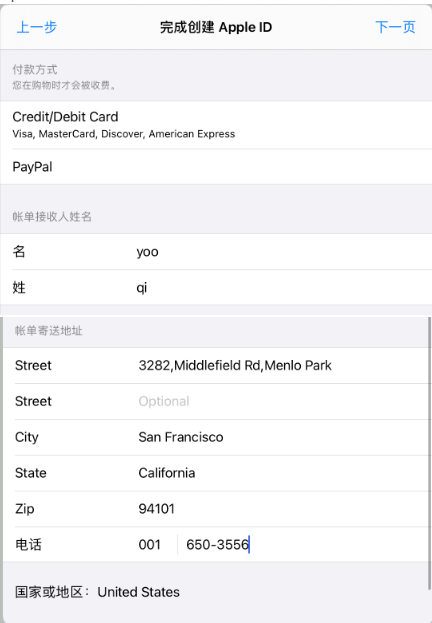The width and height of the screenshot is (432, 623).
Task: Choose PayPal as payment method
Action: [x=216, y=166]
